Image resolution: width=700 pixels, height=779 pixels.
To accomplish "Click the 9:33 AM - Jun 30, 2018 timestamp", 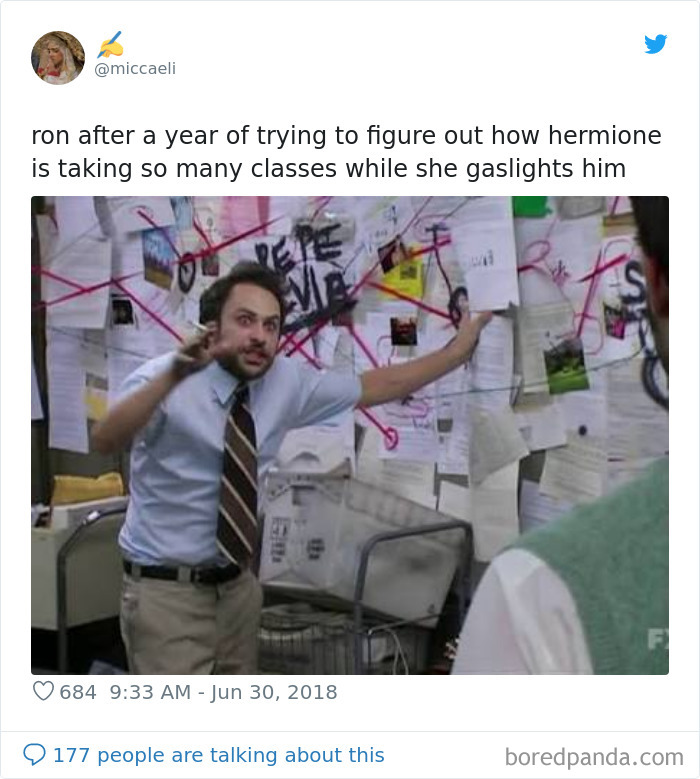I will tap(223, 692).
